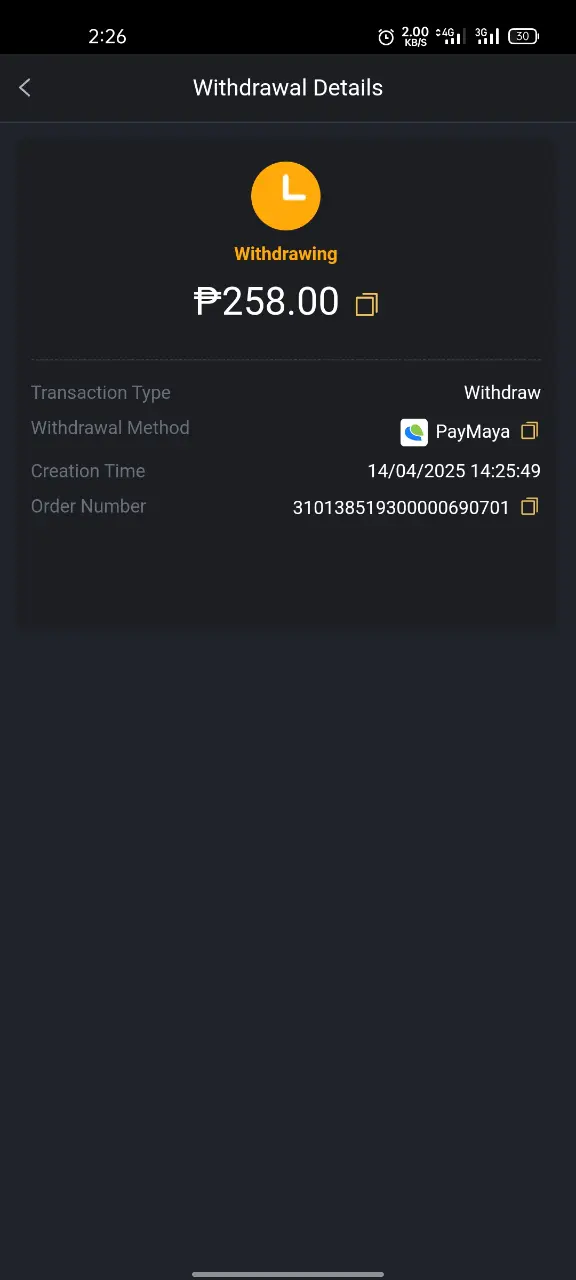The height and width of the screenshot is (1280, 576).
Task: Tap the PayMaya method name text
Action: (x=473, y=432)
